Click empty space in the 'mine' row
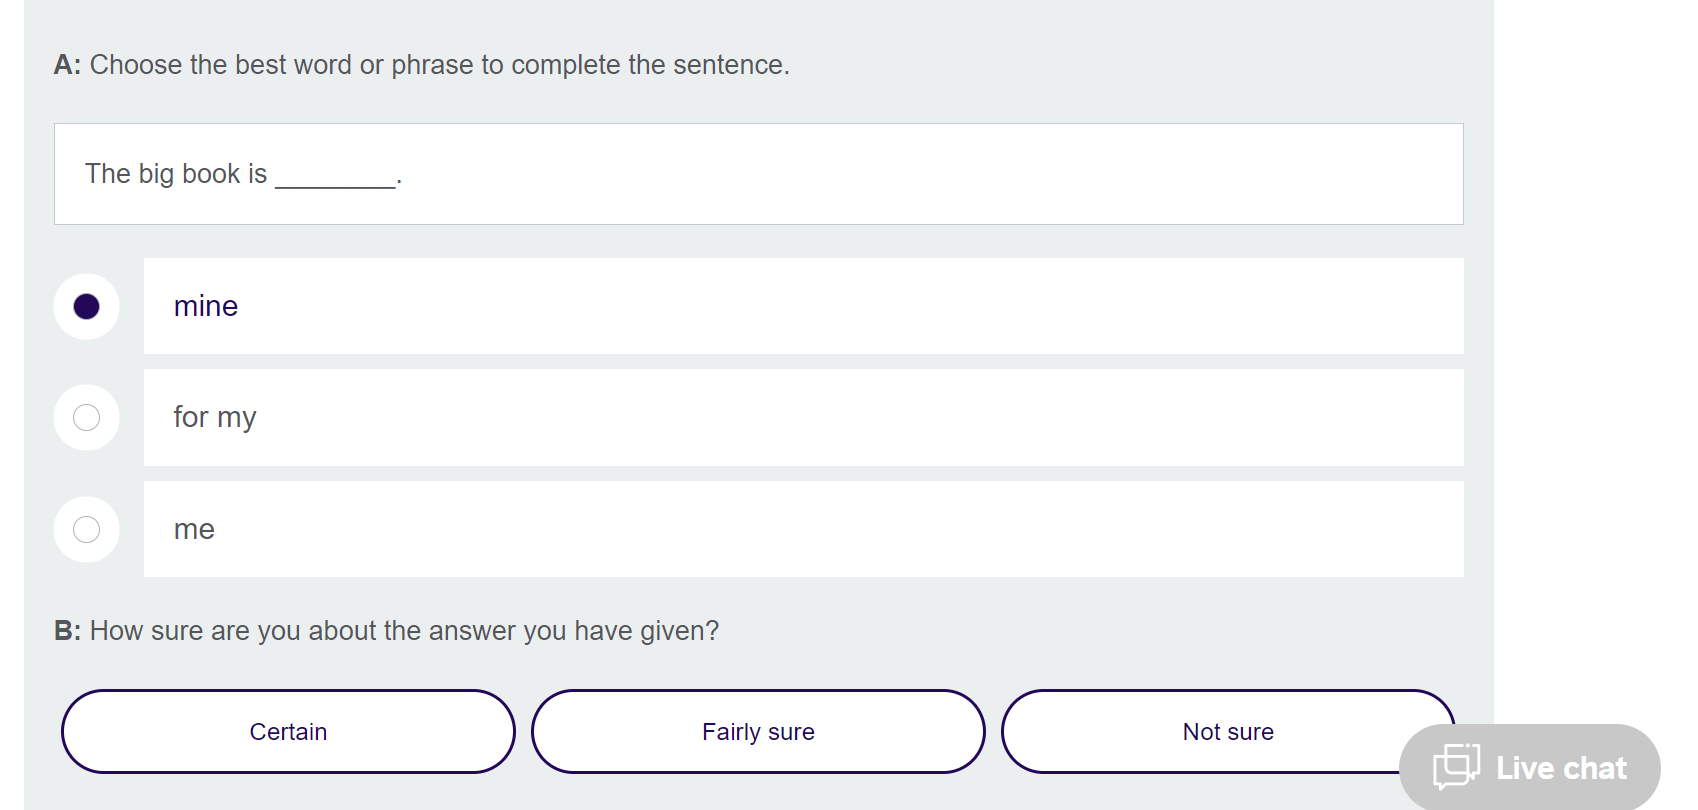Screen dimensions: 1698x810 click(x=850, y=306)
